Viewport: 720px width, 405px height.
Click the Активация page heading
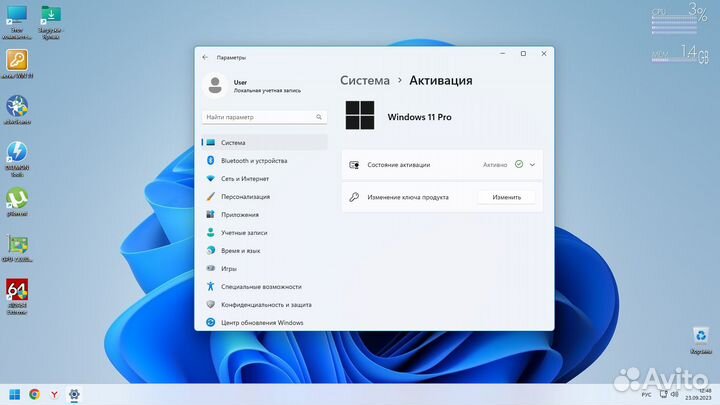tap(440, 80)
